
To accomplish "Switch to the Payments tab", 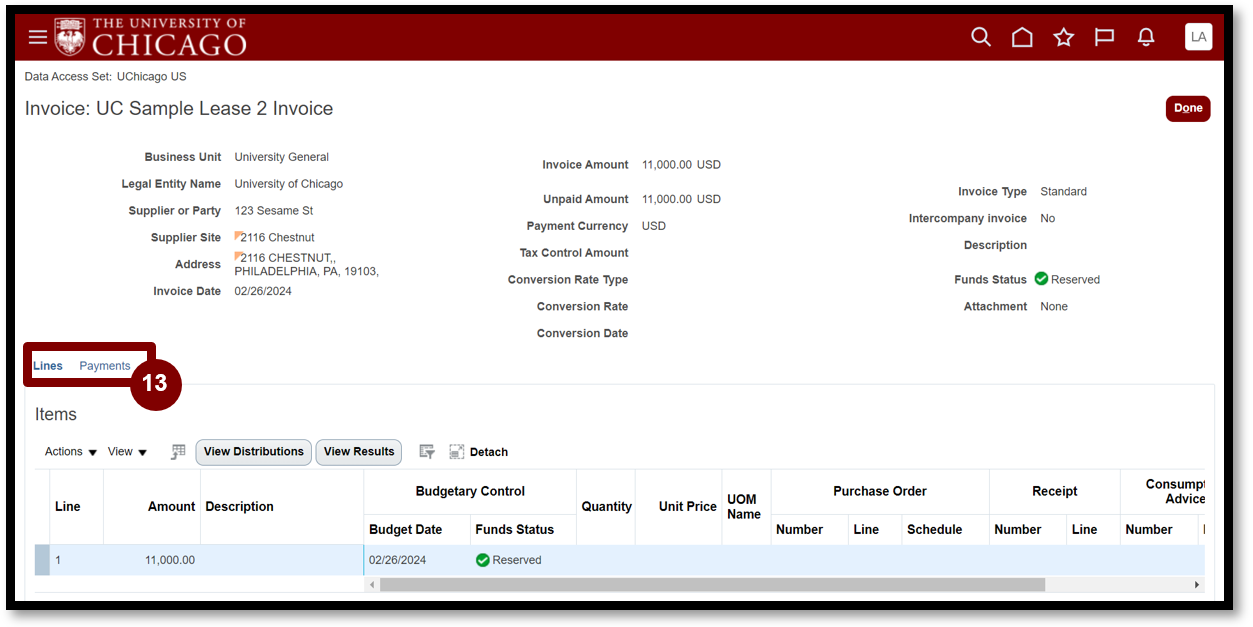I will [x=105, y=366].
